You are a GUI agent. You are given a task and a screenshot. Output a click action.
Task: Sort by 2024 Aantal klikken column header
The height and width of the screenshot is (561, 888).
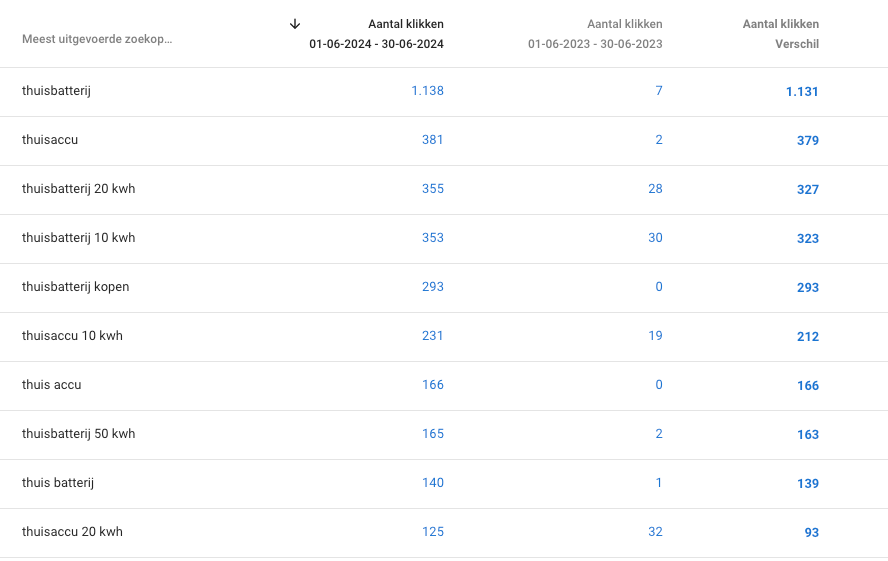click(x=376, y=34)
